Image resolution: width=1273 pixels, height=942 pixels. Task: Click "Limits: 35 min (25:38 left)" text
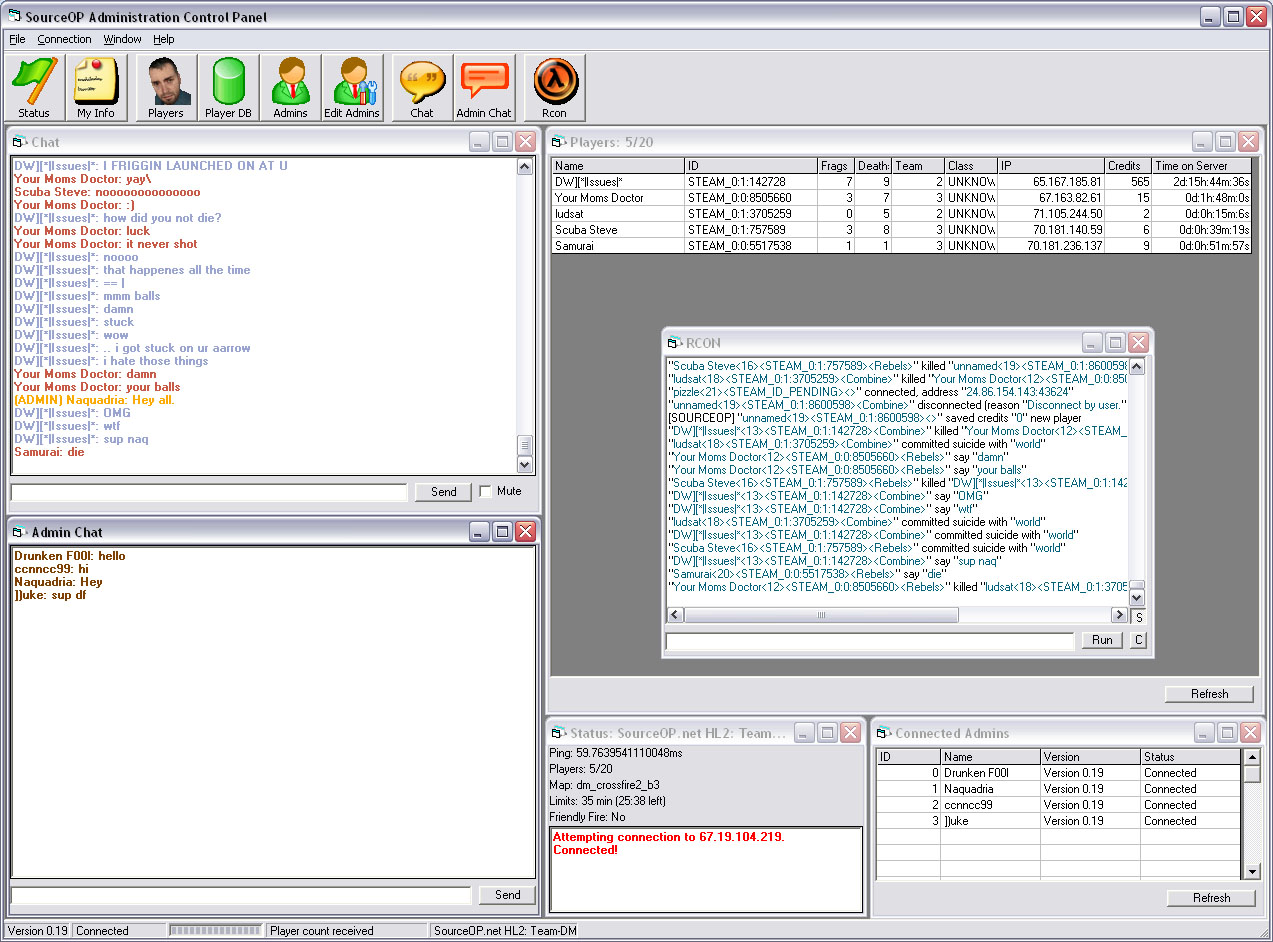pyautogui.click(x=607, y=801)
